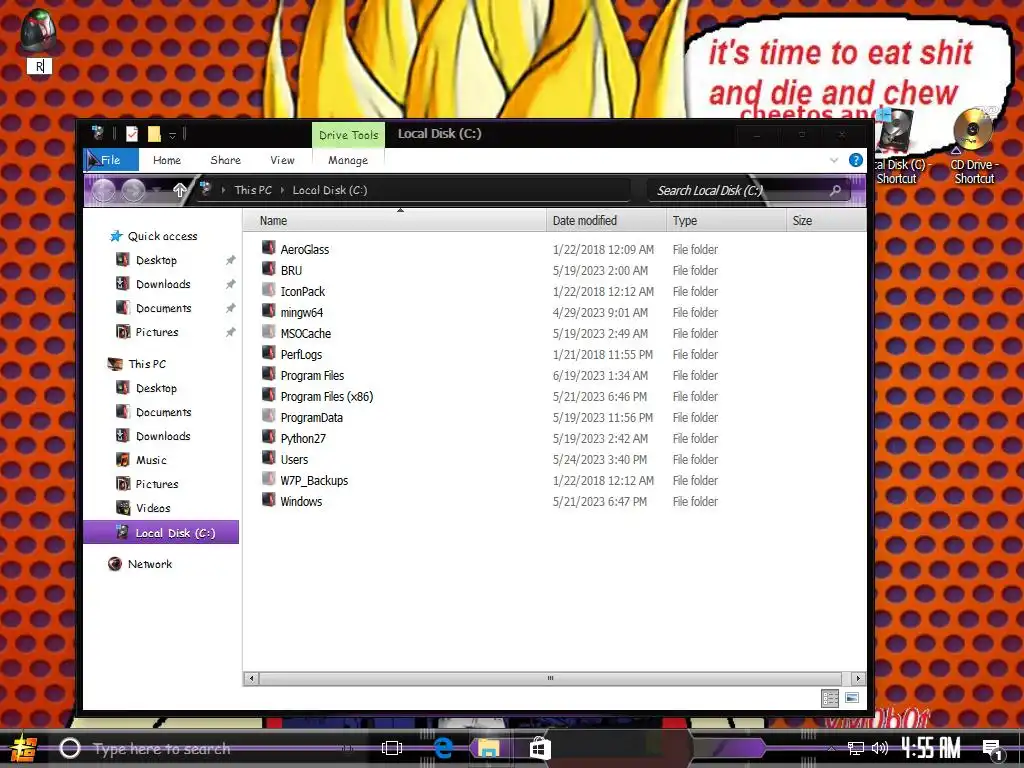Screen dimensions: 1024x768
Task: Open Quick access in navigation pane
Action: (x=162, y=236)
